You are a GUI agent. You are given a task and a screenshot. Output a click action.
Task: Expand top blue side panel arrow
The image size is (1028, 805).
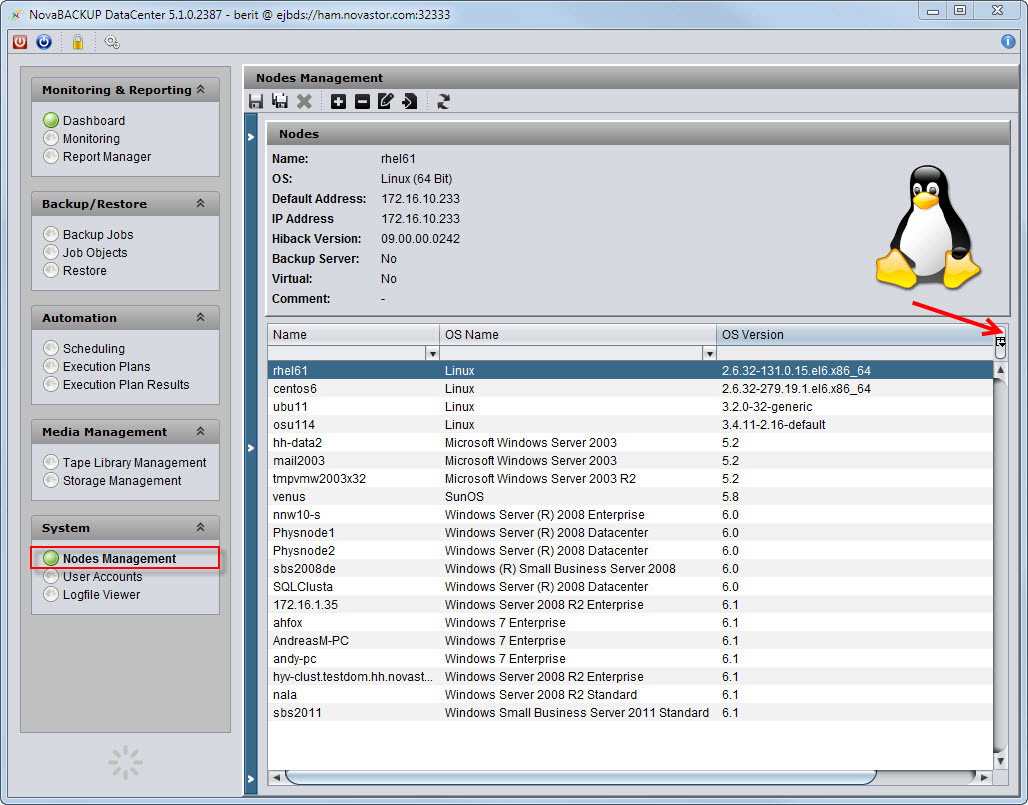[x=250, y=137]
